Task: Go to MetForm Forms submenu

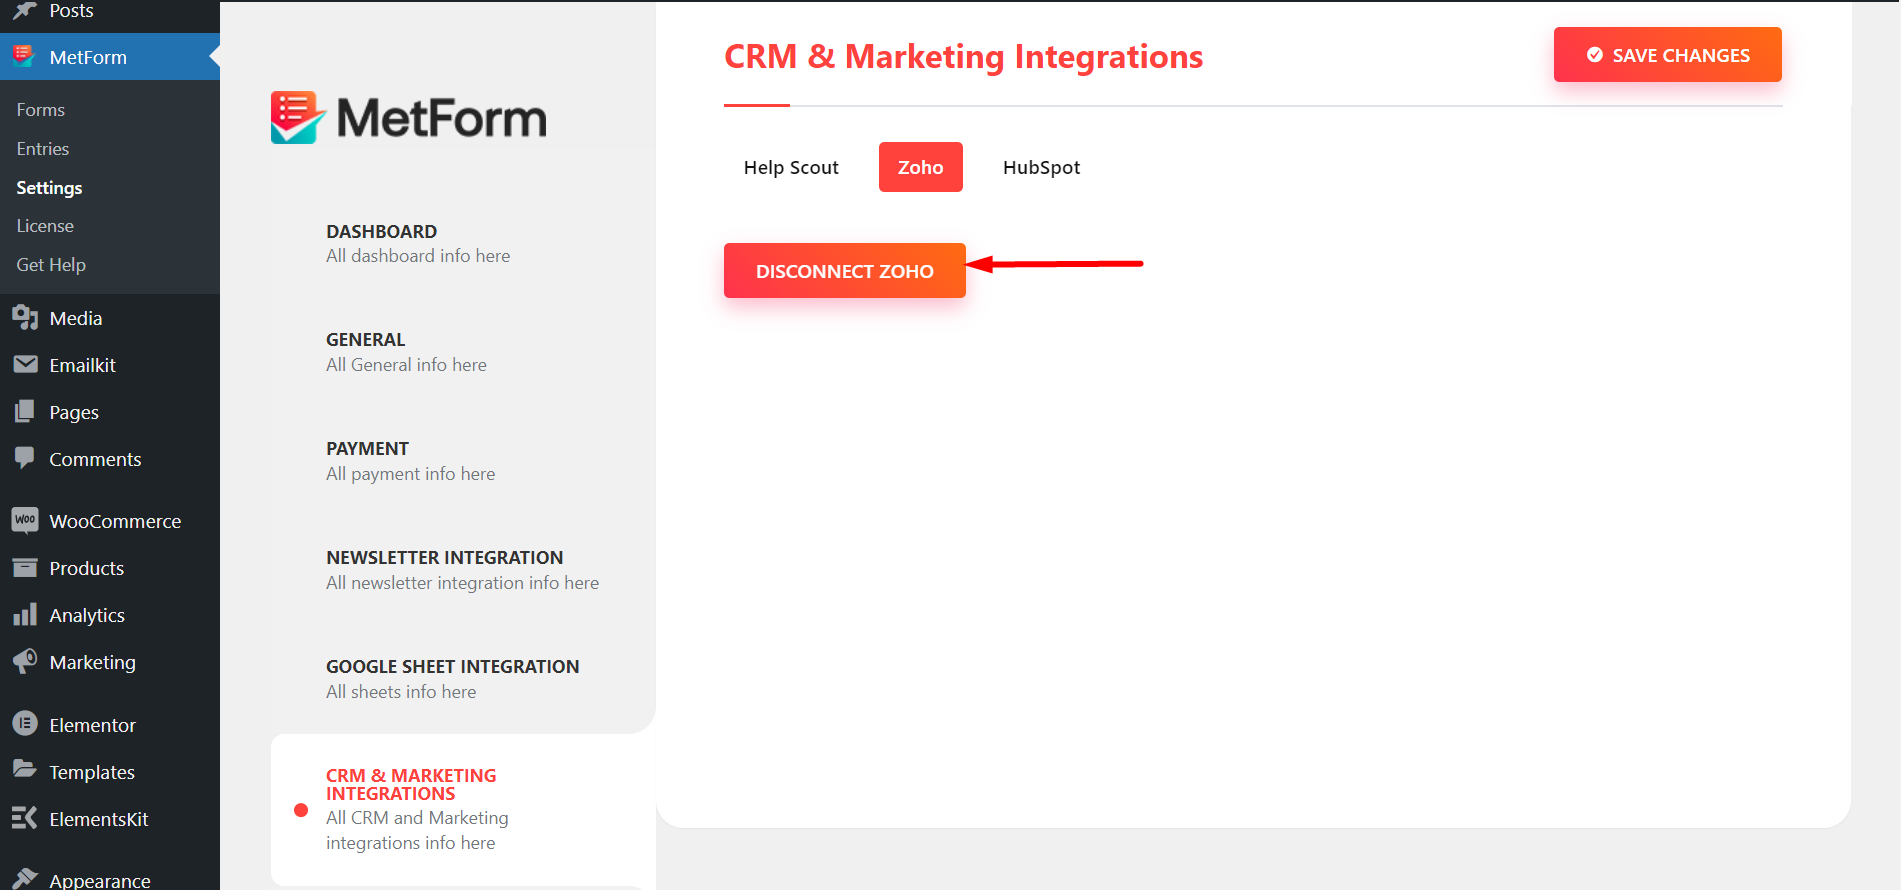Action: pos(41,110)
